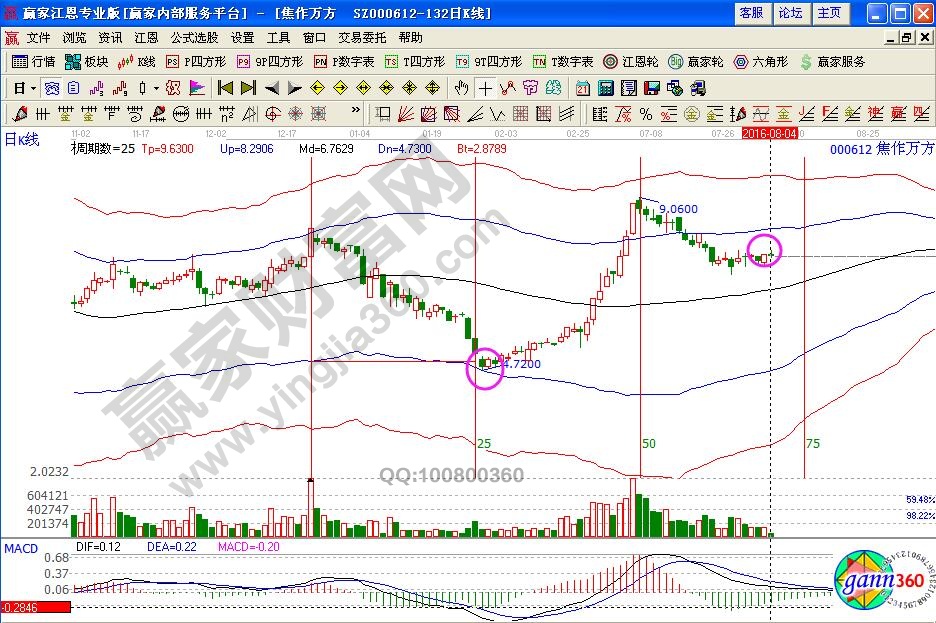The image size is (936, 623).
Task: Open the 交易委托 menu
Action: [360, 37]
